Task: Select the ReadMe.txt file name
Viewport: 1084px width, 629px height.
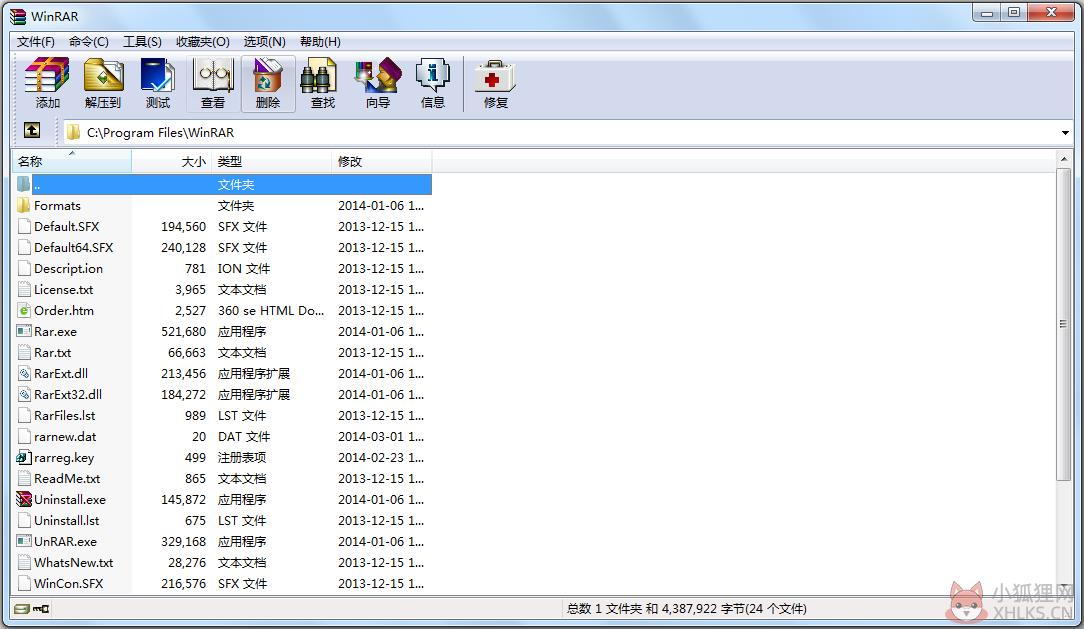Action: 67,478
